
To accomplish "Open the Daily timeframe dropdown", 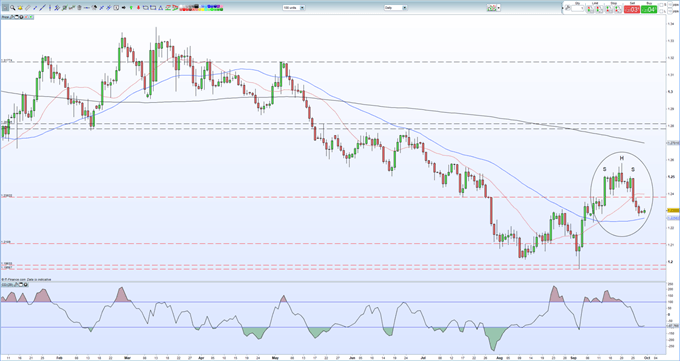I will point(395,7).
